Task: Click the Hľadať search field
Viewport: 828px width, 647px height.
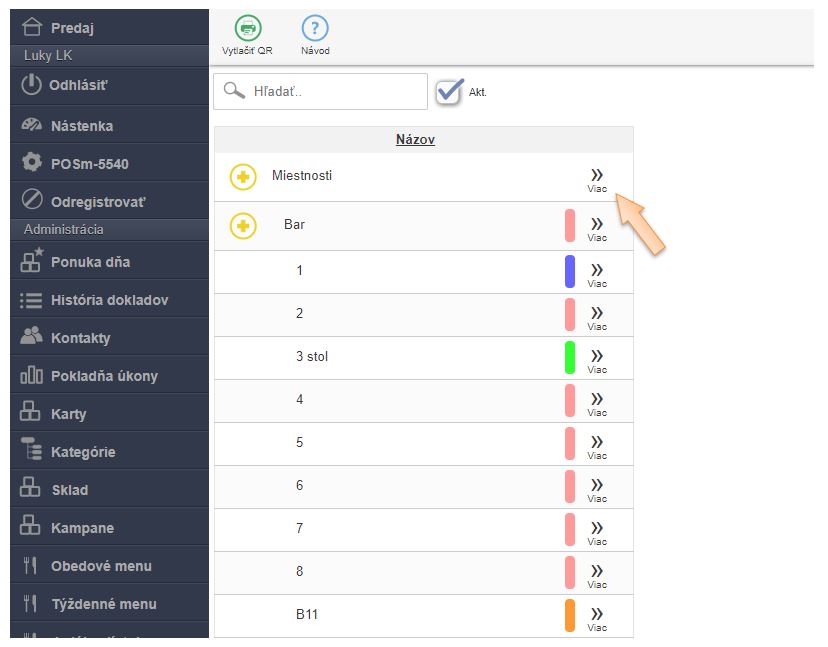Action: (x=332, y=91)
